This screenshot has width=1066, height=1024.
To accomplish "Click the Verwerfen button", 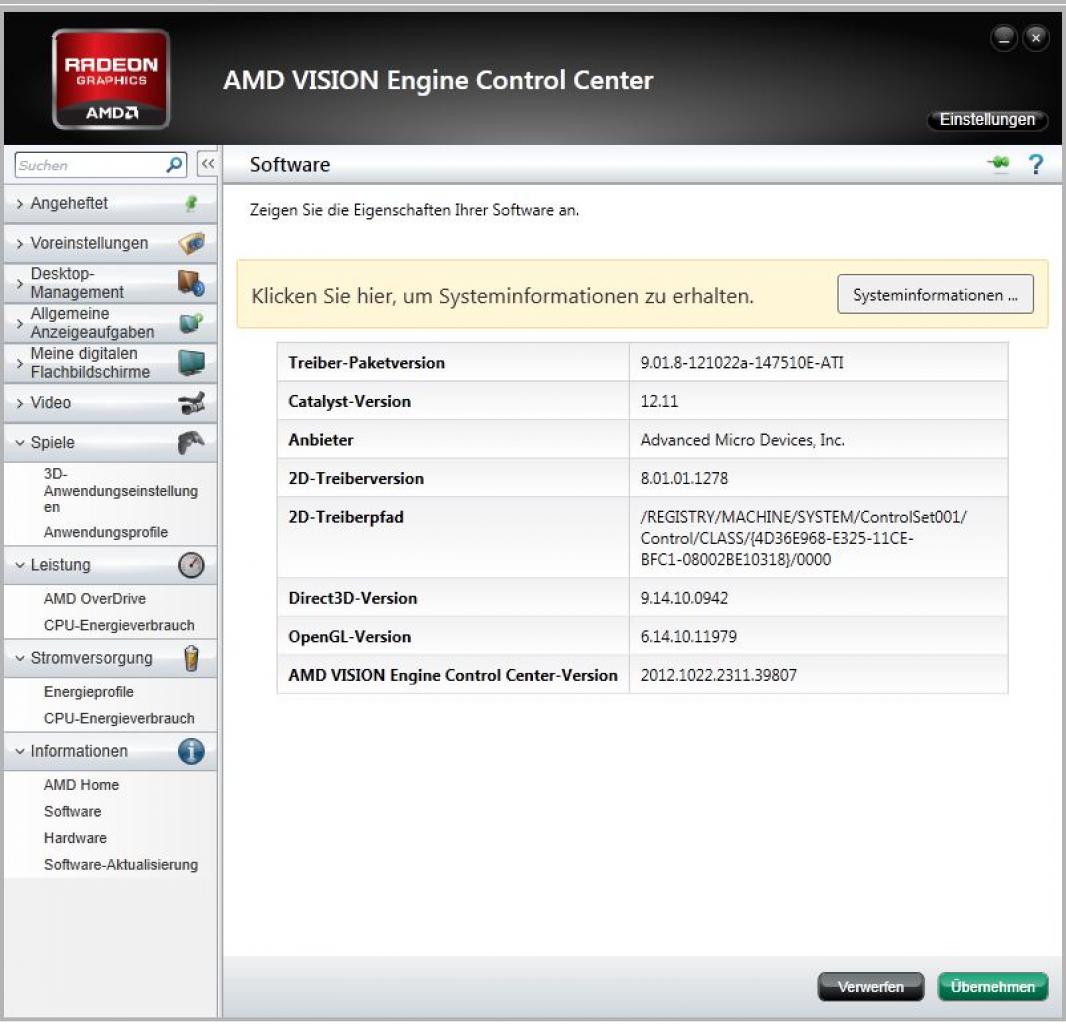I will point(870,987).
